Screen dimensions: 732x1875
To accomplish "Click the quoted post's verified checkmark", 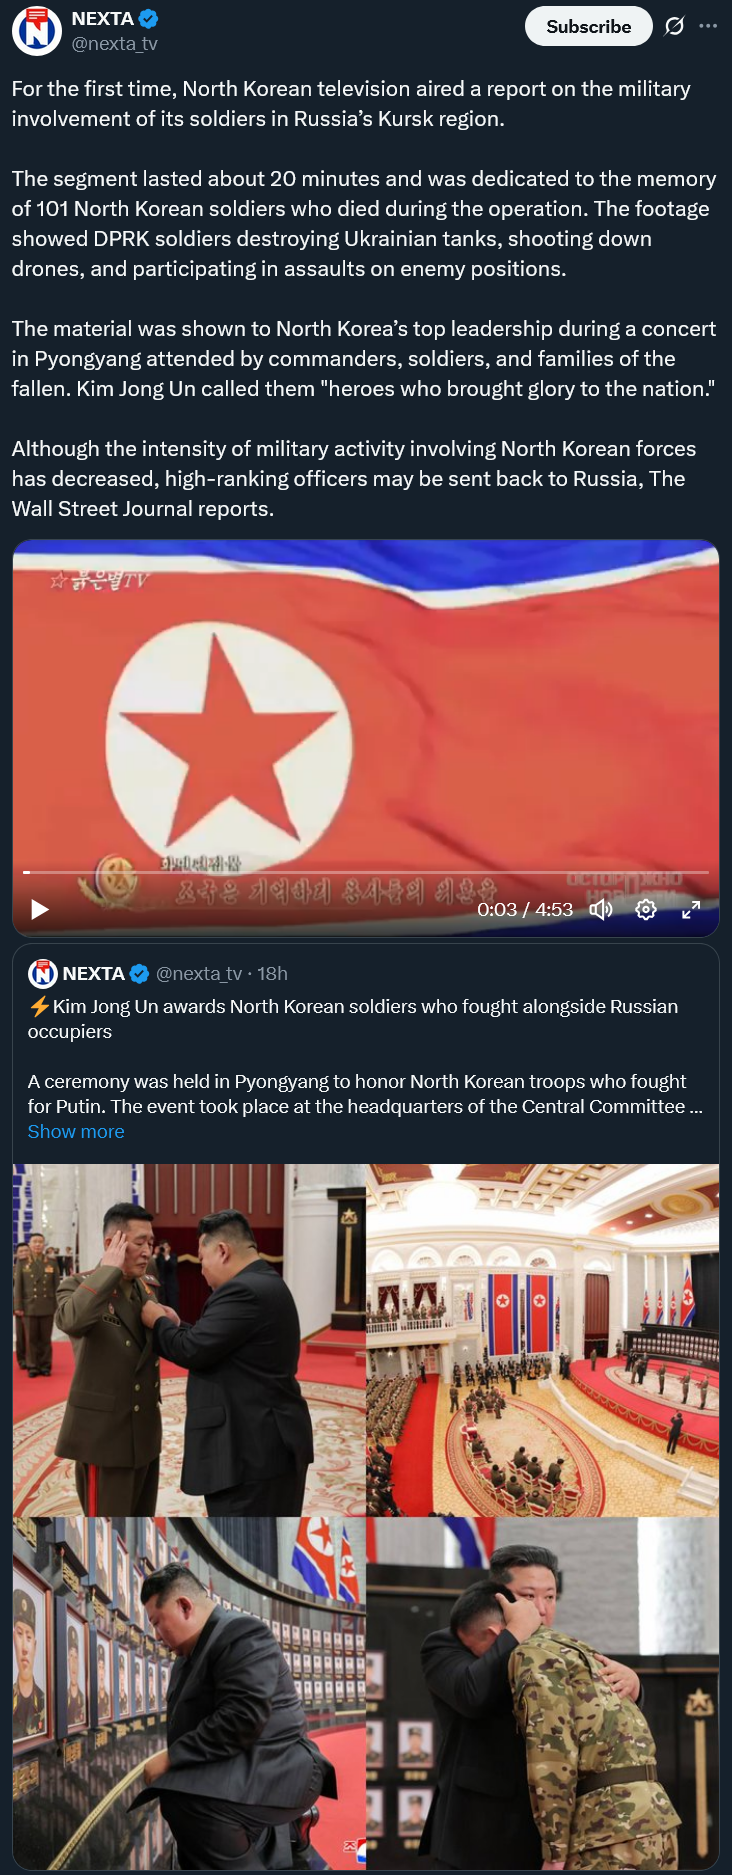I will 140,973.
